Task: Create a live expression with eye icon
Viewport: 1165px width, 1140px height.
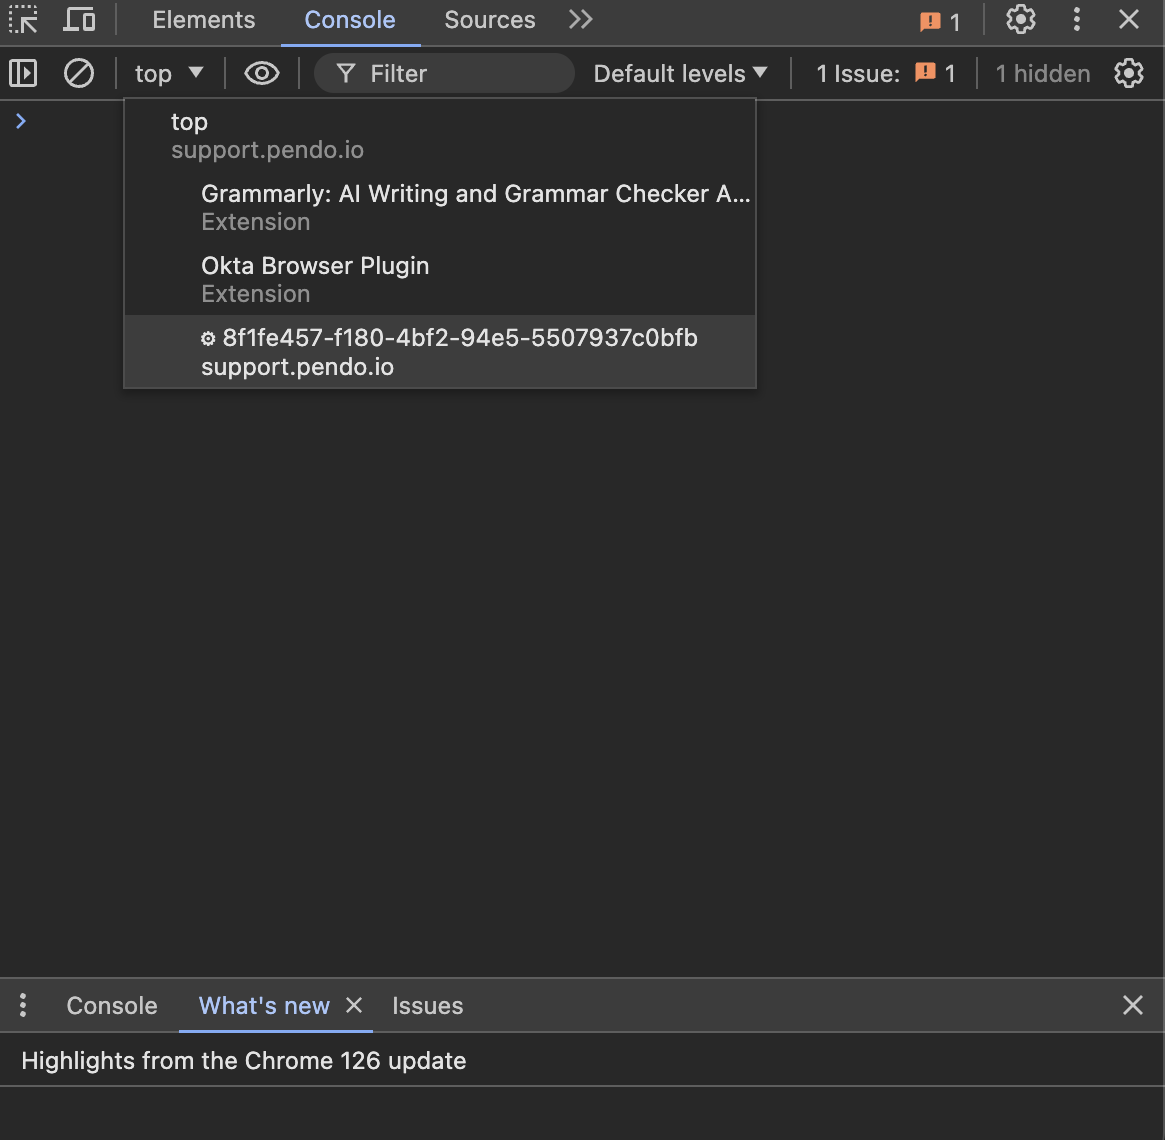Action: coord(262,74)
